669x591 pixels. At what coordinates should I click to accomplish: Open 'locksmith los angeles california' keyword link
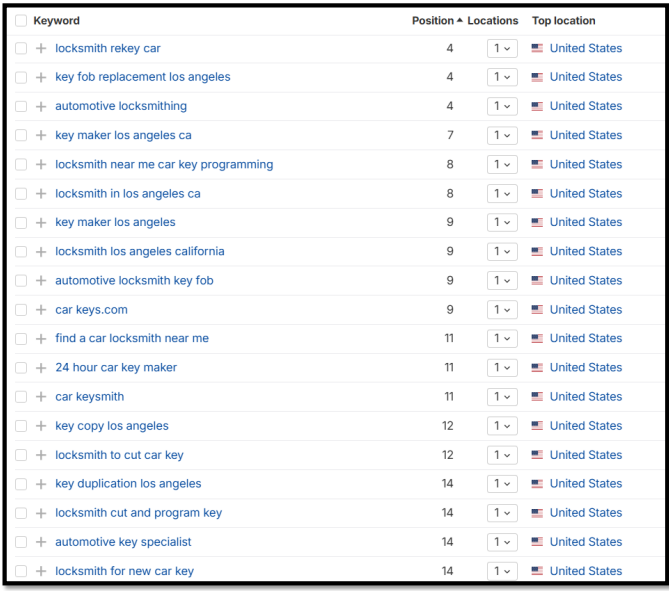click(140, 251)
